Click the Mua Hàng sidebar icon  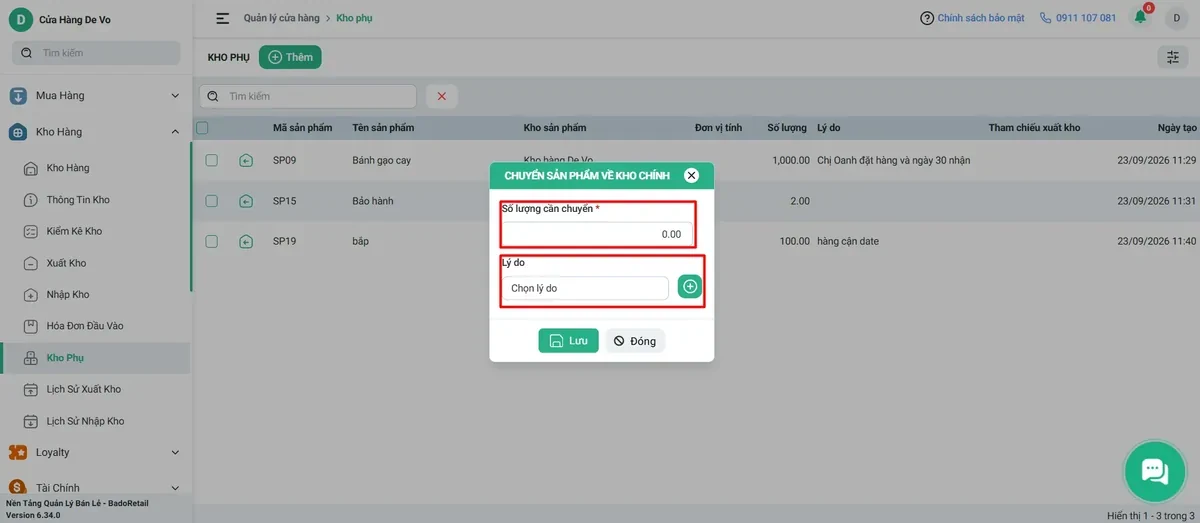[18, 96]
